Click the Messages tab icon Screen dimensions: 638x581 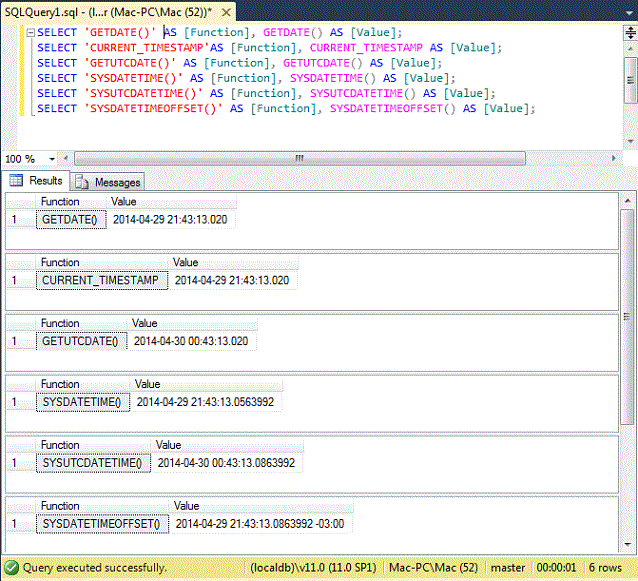pos(82,182)
